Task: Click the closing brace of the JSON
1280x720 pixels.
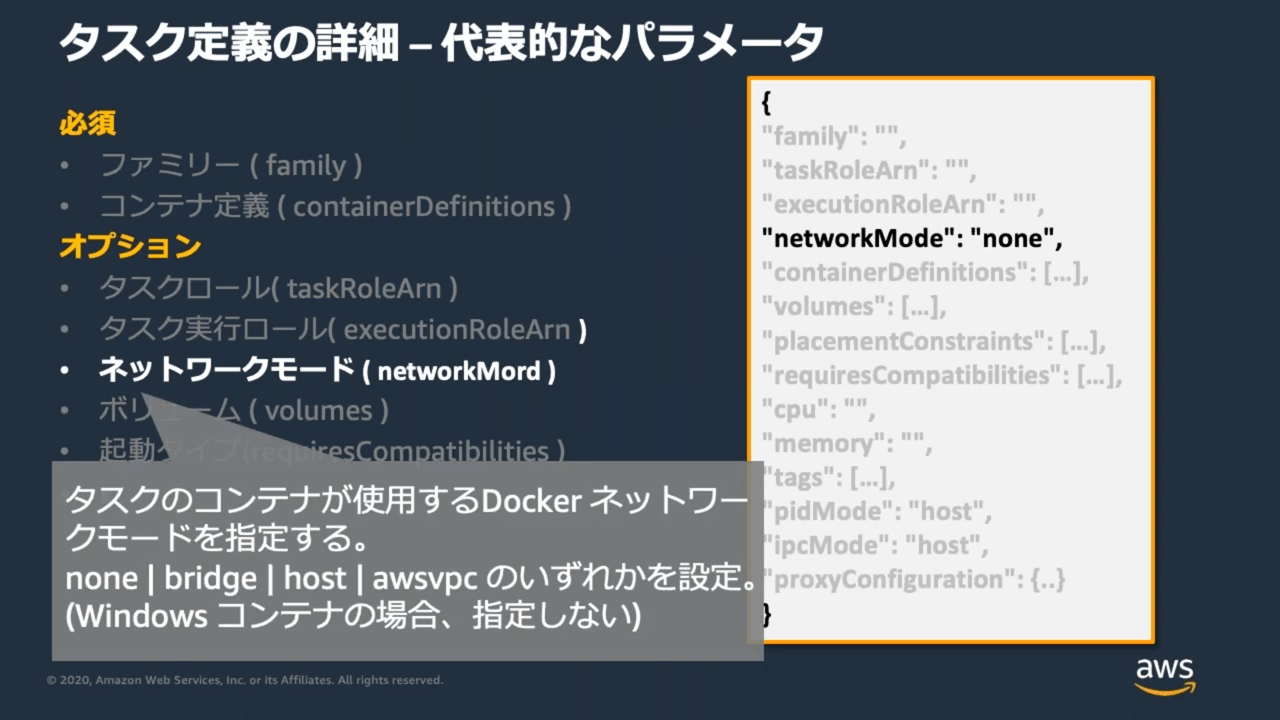Action: [766, 614]
